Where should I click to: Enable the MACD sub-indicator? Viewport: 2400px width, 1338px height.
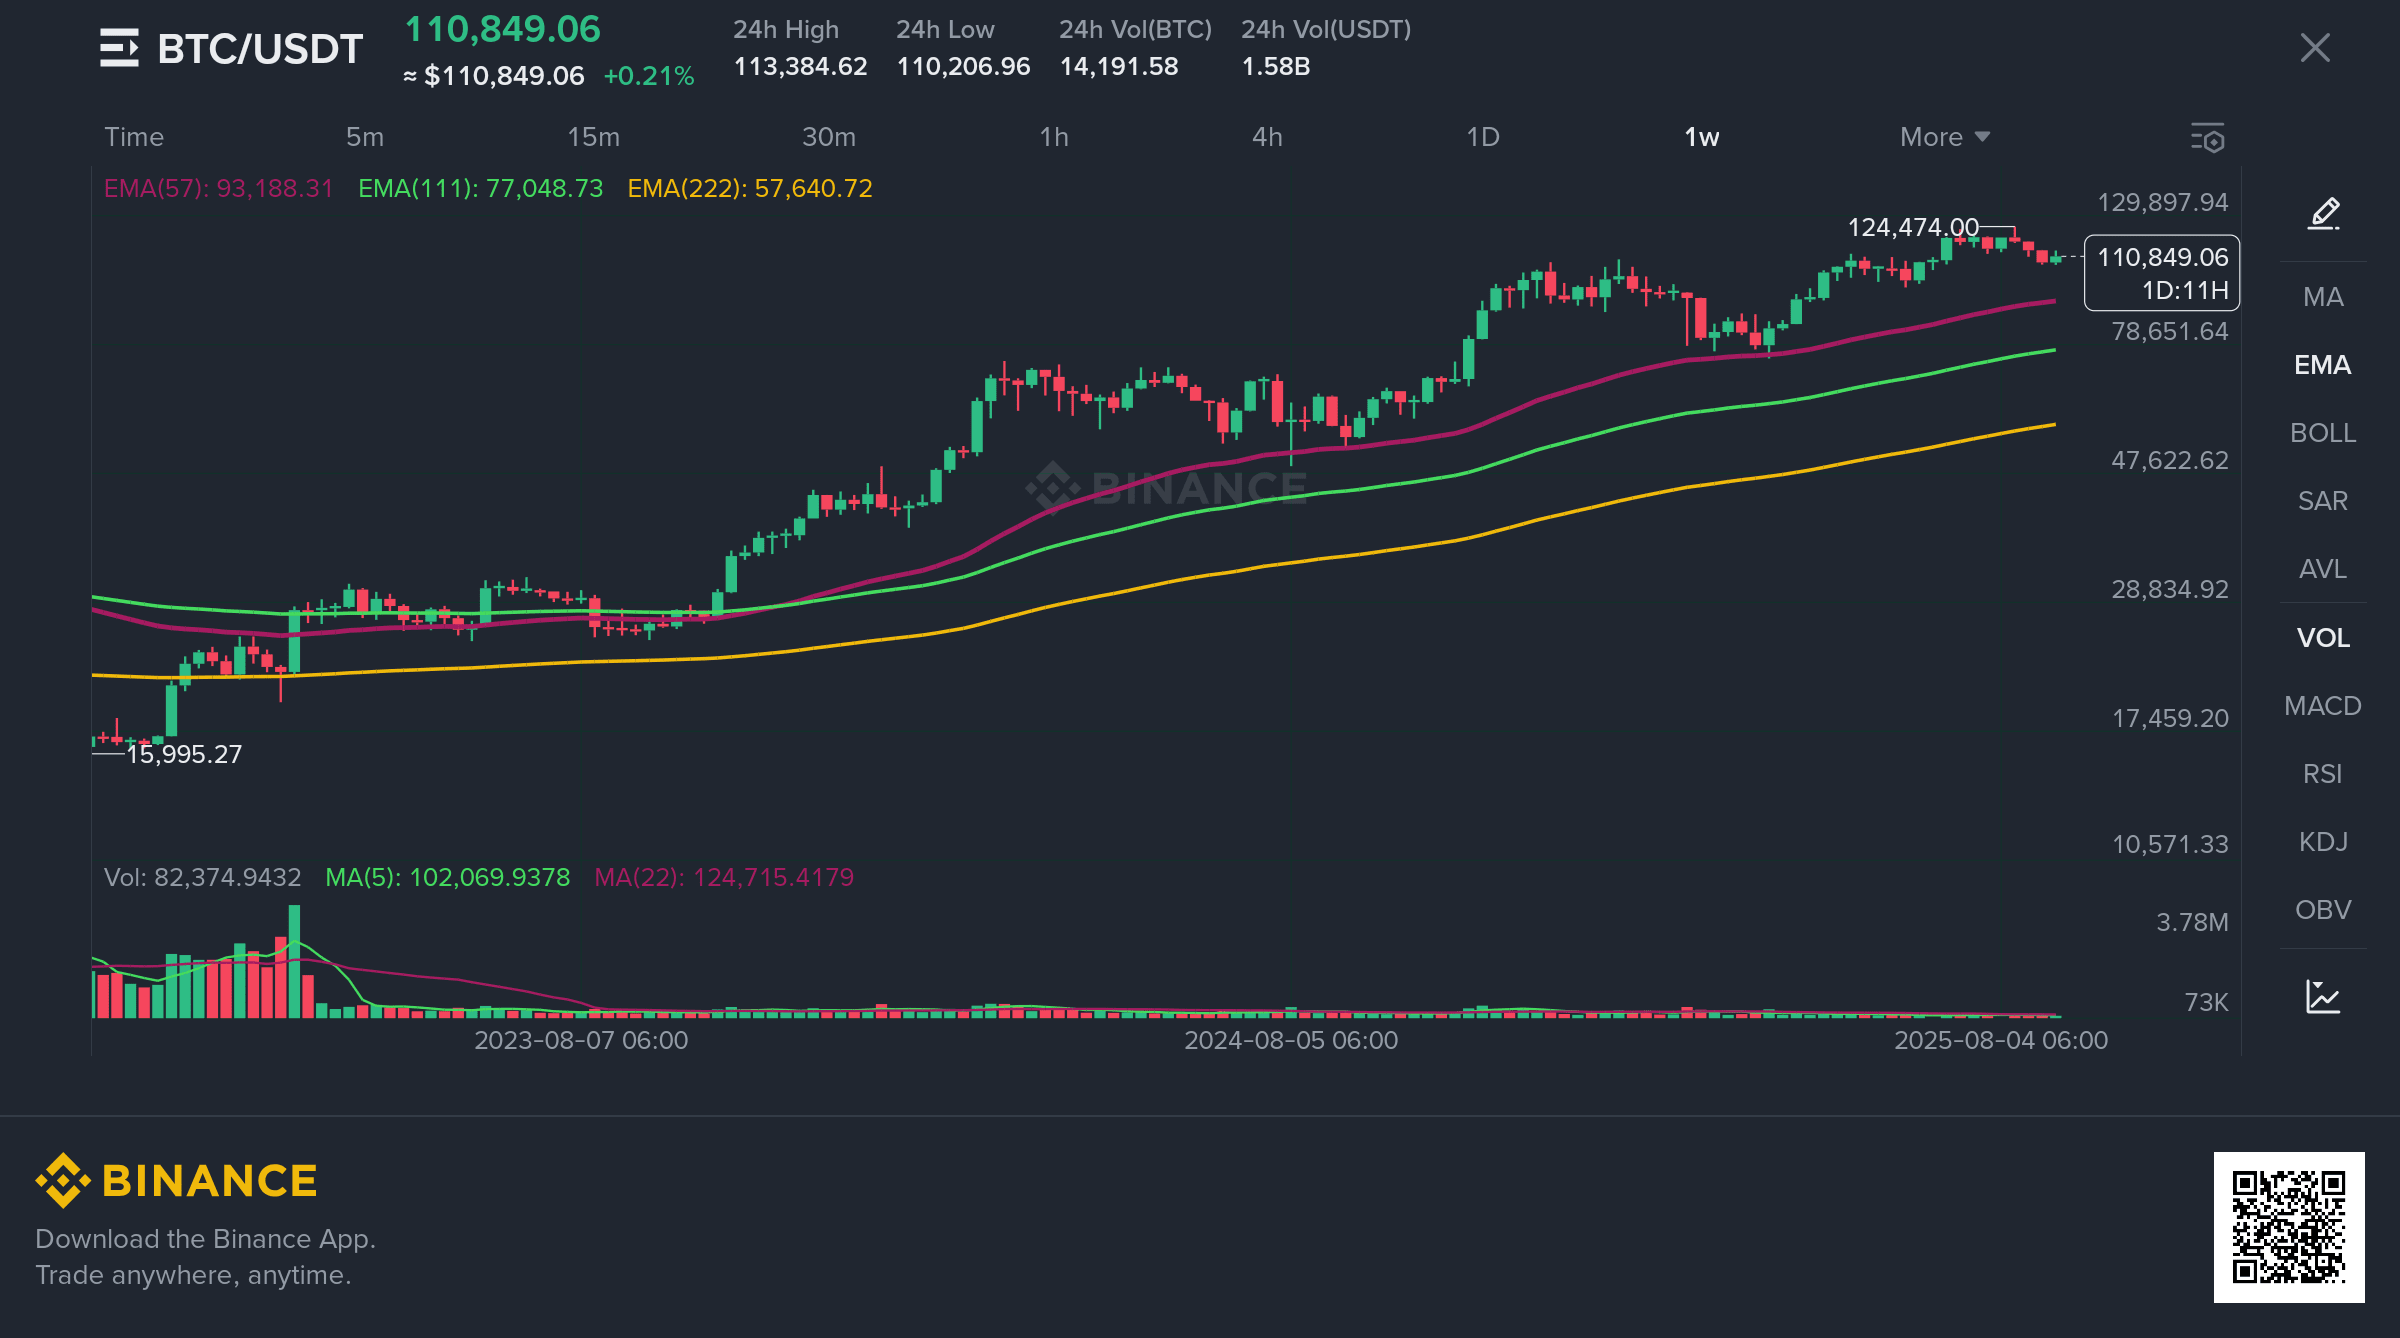coord(2322,706)
